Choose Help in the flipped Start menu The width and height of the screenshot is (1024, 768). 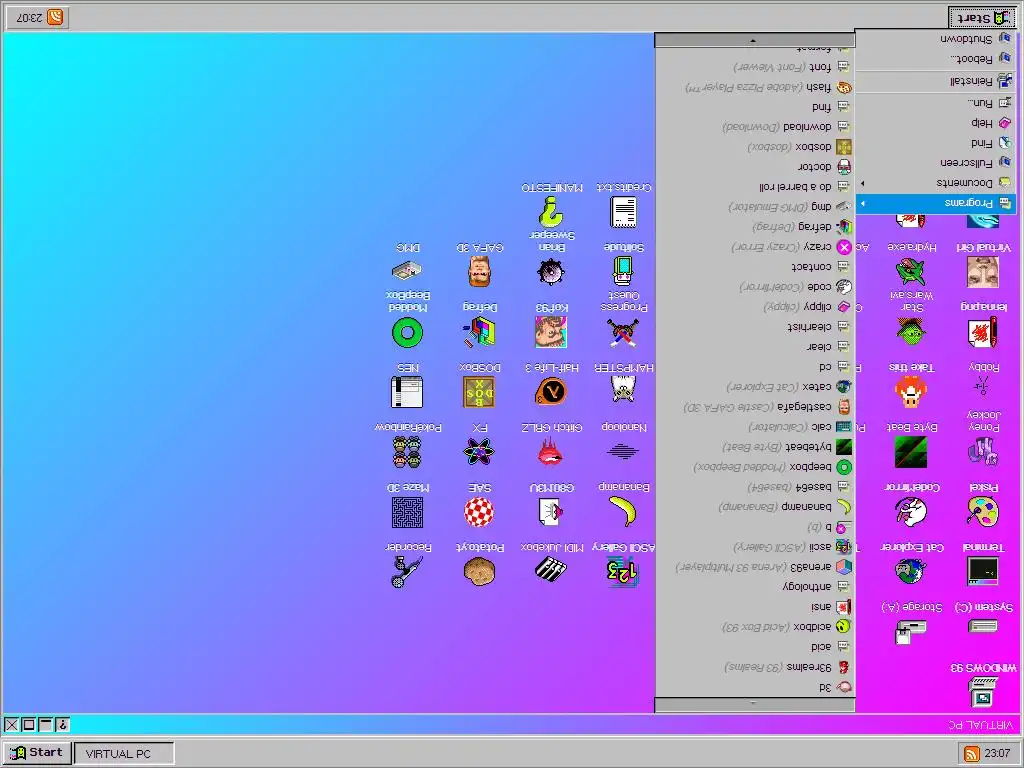(935, 123)
